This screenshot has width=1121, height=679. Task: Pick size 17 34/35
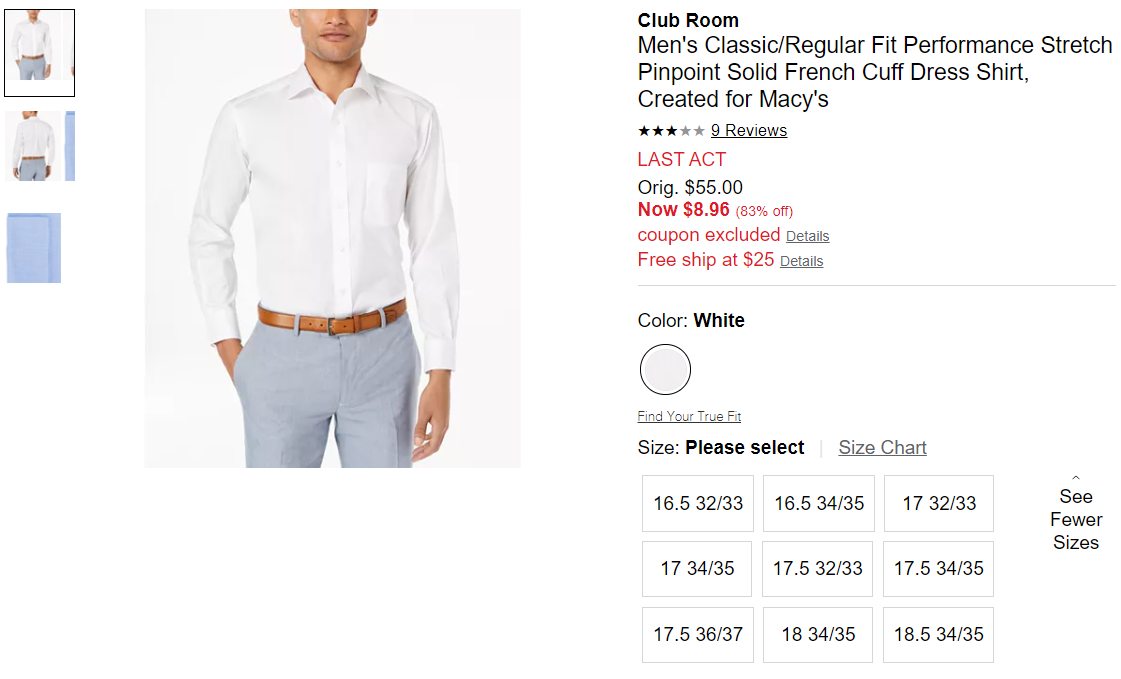tap(697, 568)
